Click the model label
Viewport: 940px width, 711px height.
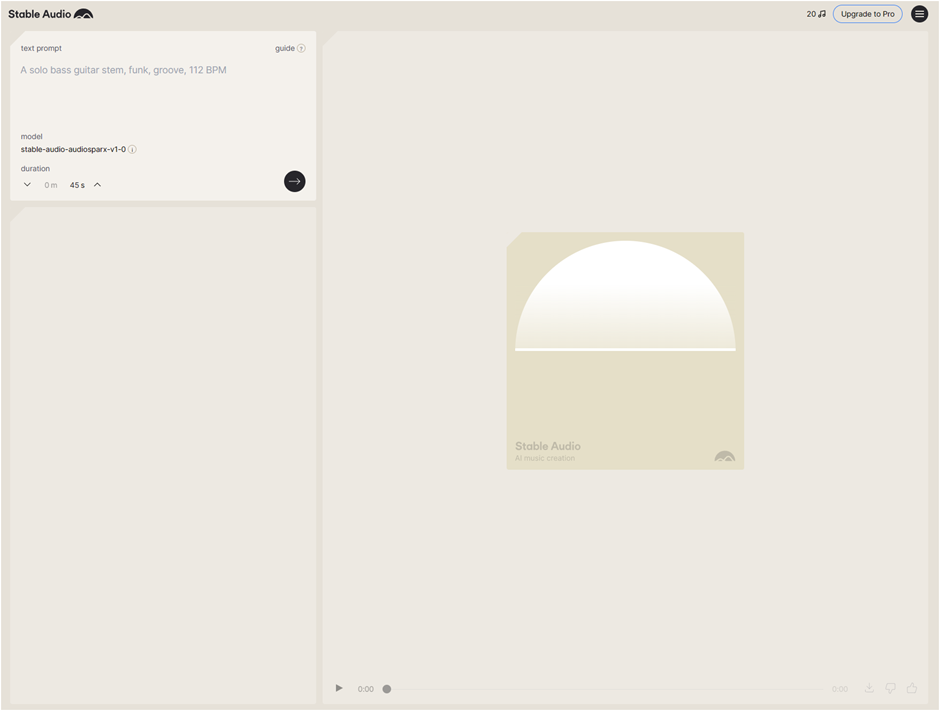[32, 137]
